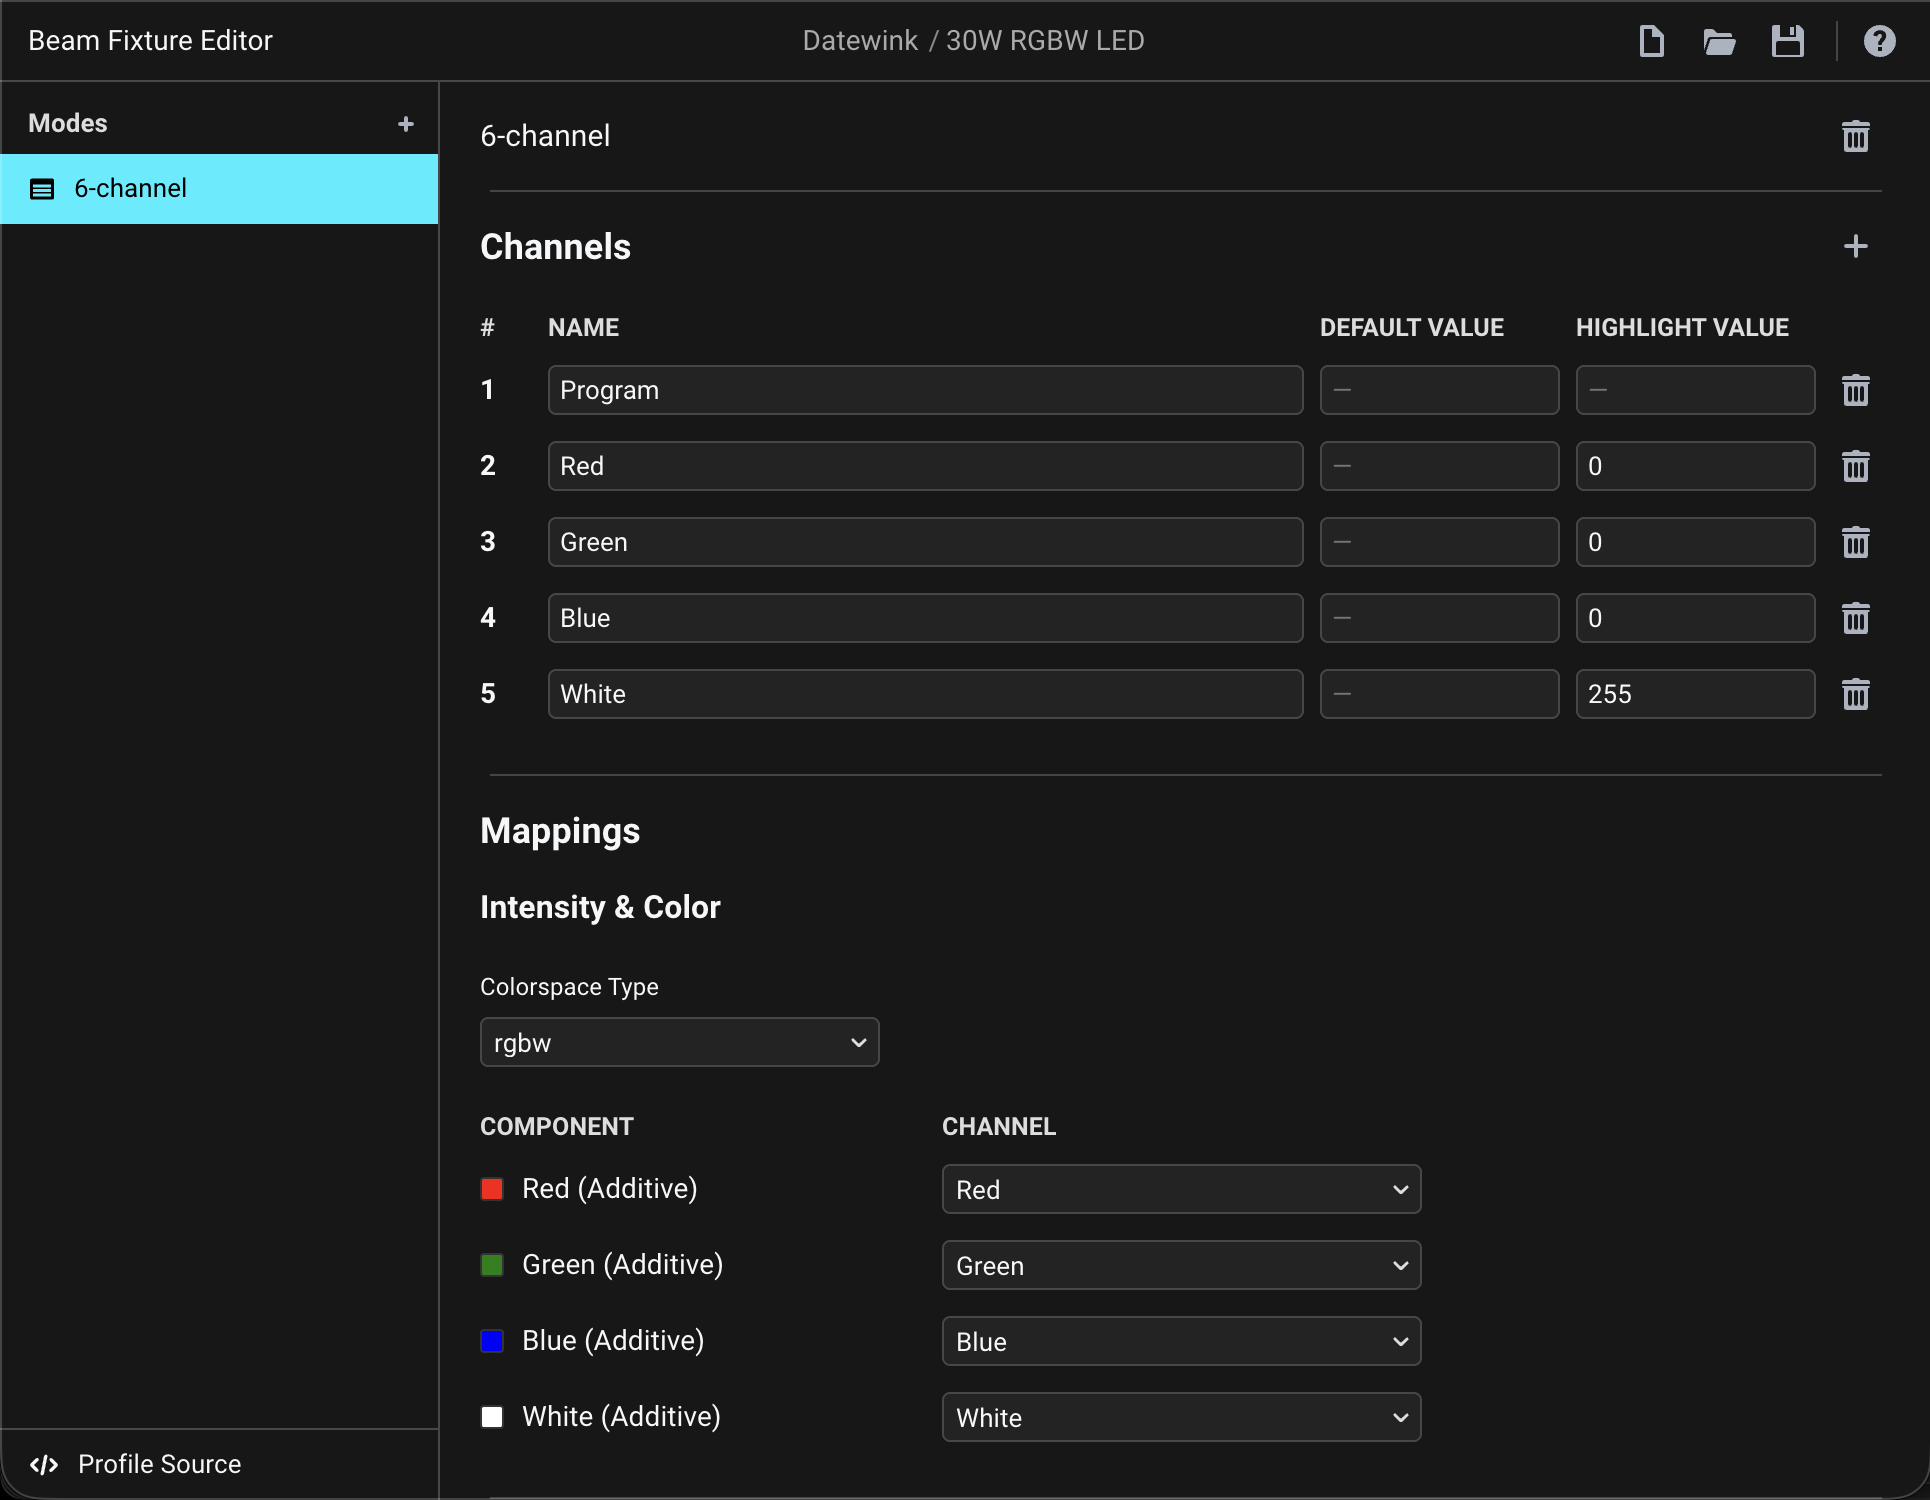Click the White highlight value field showing 255
1930x1500 pixels.
[1694, 694]
